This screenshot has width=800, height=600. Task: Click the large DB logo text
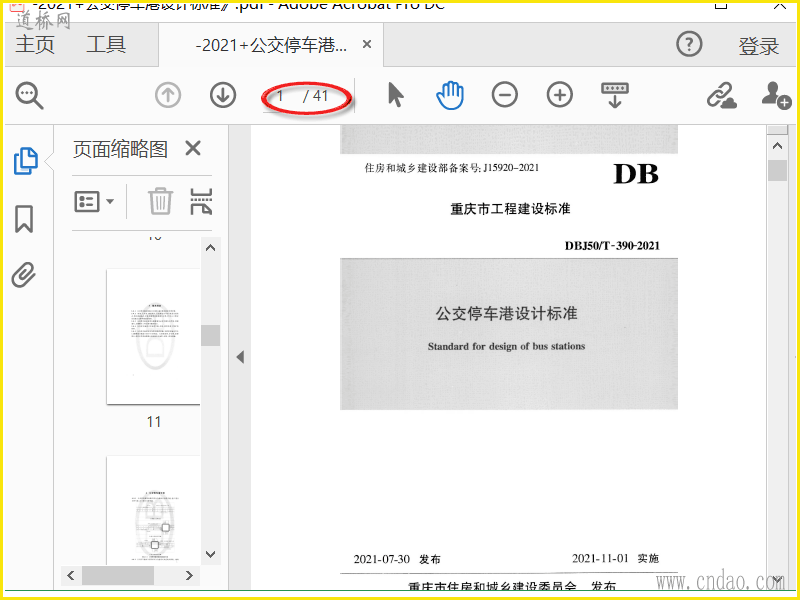(636, 174)
